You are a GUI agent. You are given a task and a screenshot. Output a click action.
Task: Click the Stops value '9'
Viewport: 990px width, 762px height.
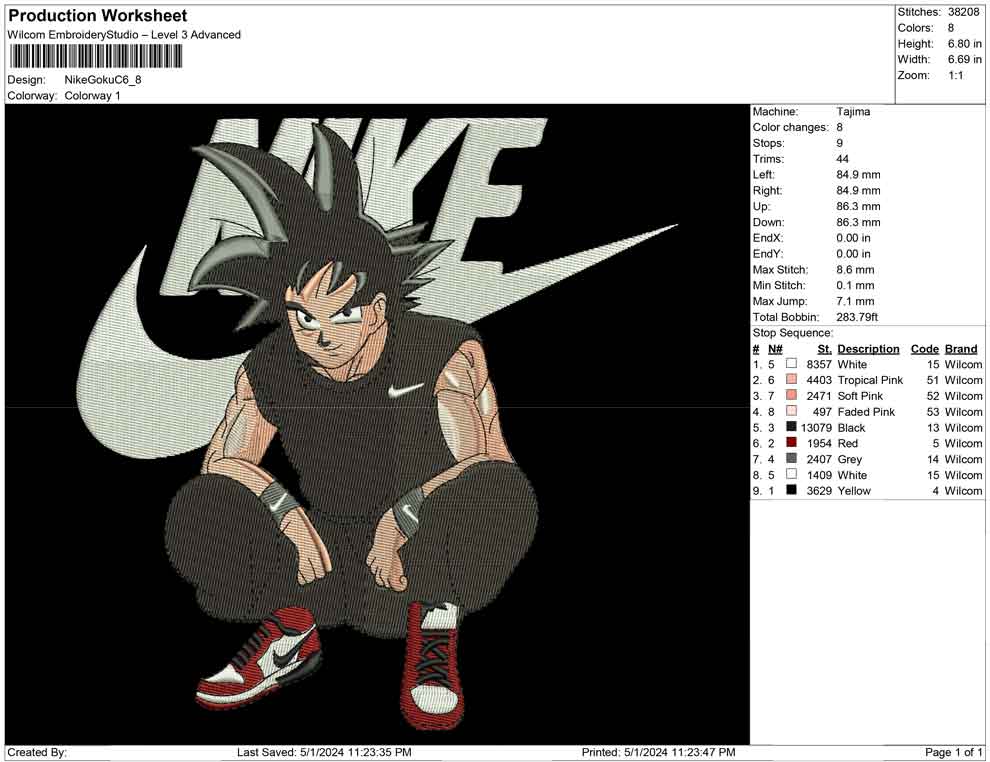click(840, 143)
